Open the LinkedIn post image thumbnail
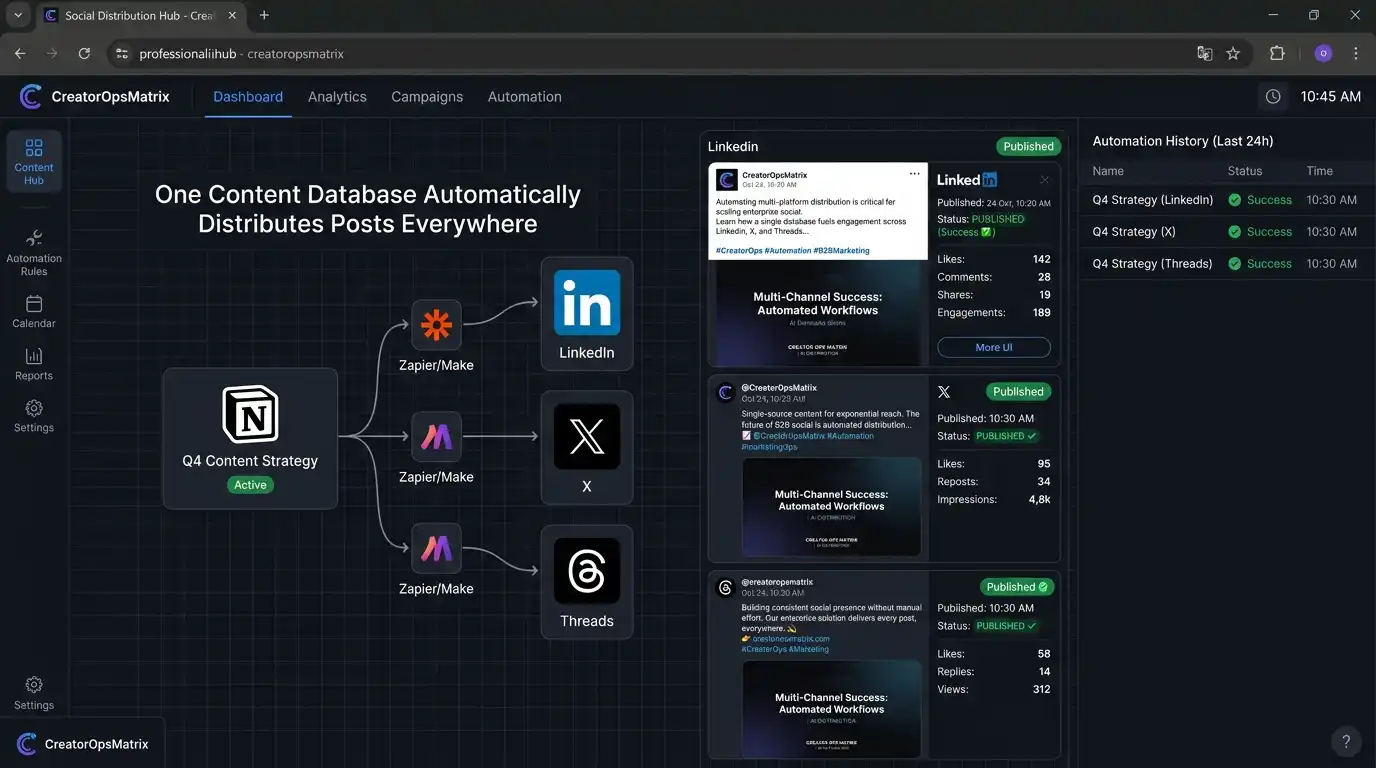The height and width of the screenshot is (768, 1376). pos(818,313)
